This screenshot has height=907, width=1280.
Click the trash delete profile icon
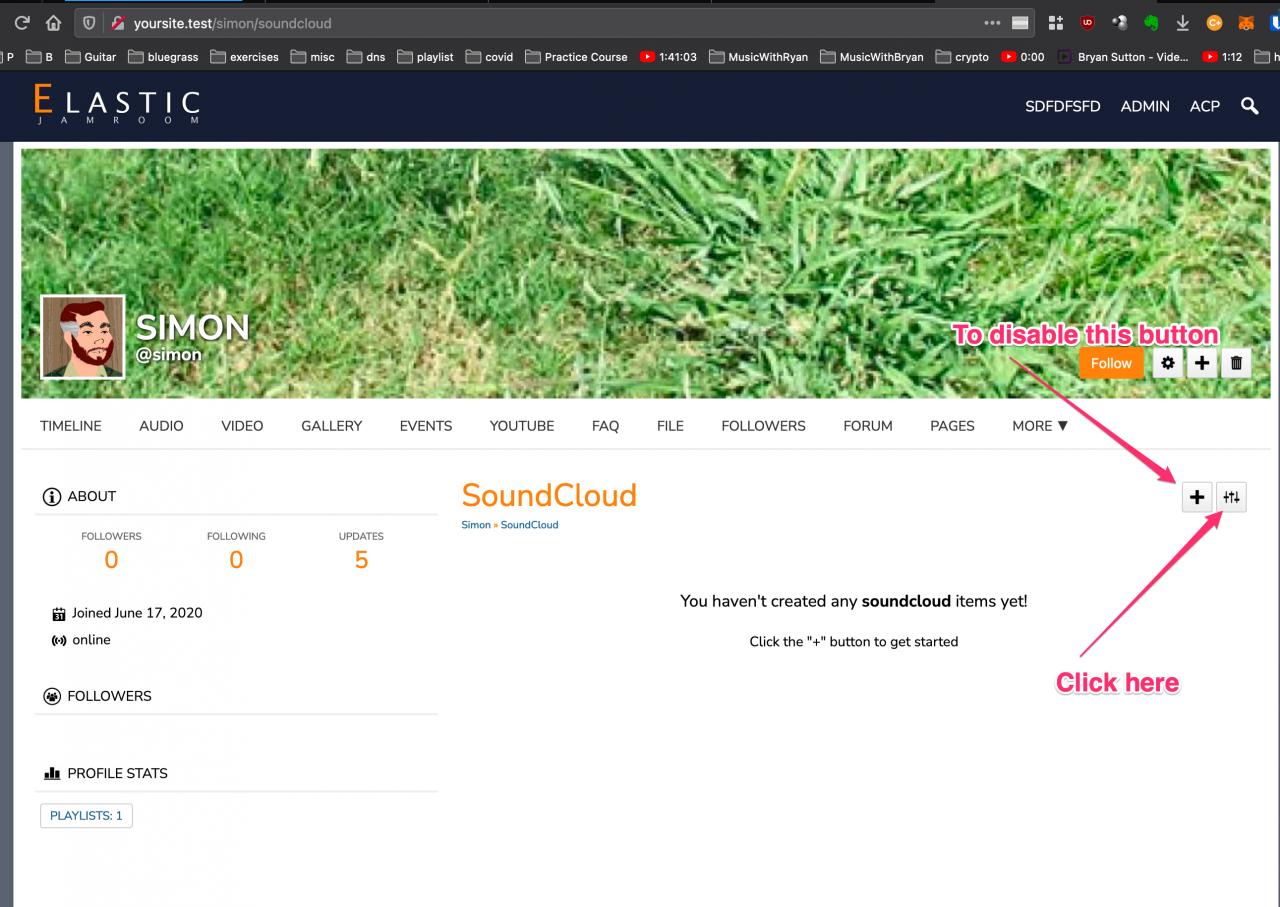pos(1235,364)
